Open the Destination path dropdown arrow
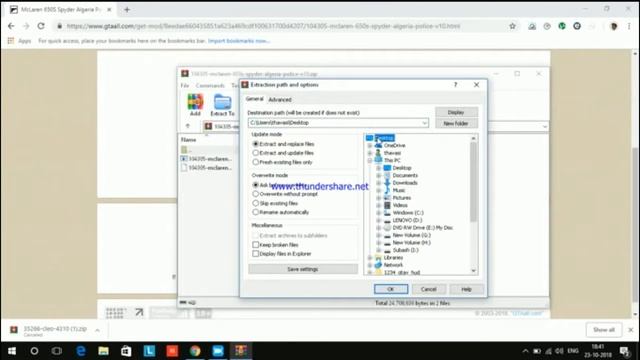 pos(424,123)
